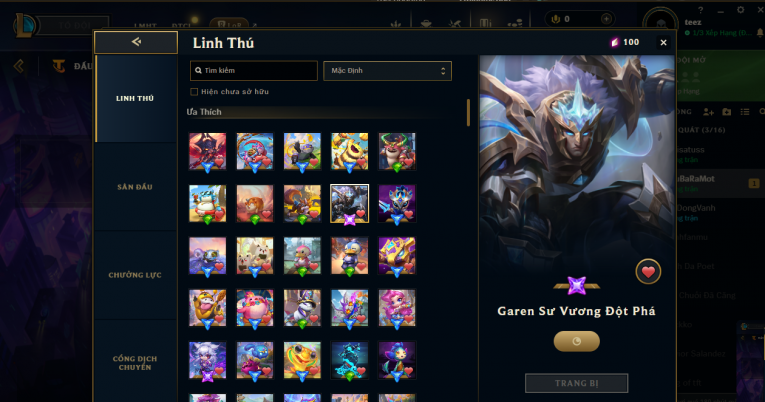Viewport: 765px width, 402px height.
Task: Click the purple shard currency icon showing 100
Action: click(x=615, y=42)
